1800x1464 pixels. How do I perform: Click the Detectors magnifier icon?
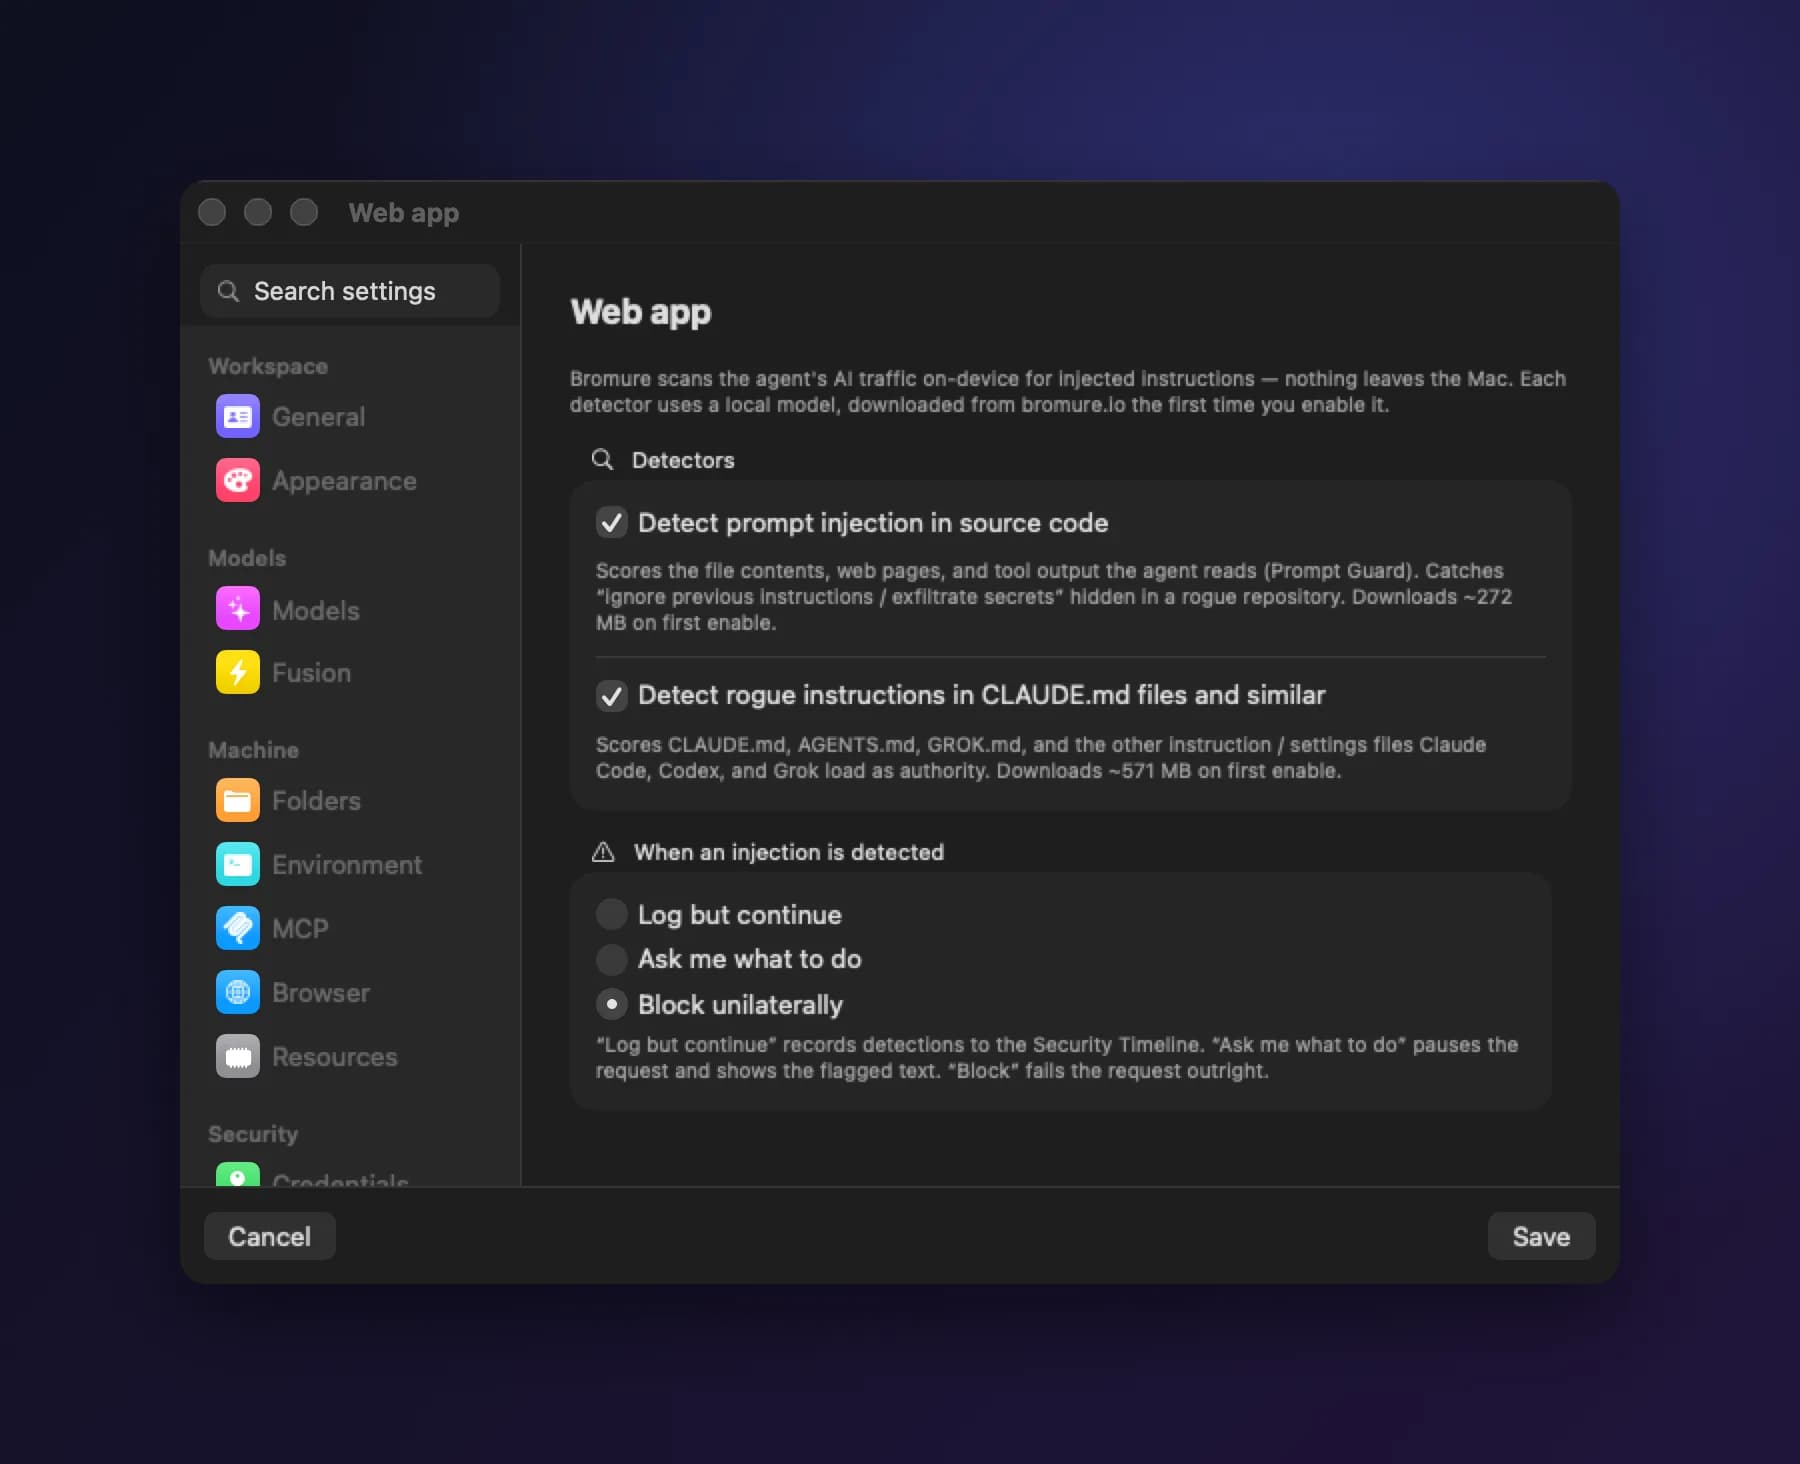coord(602,459)
